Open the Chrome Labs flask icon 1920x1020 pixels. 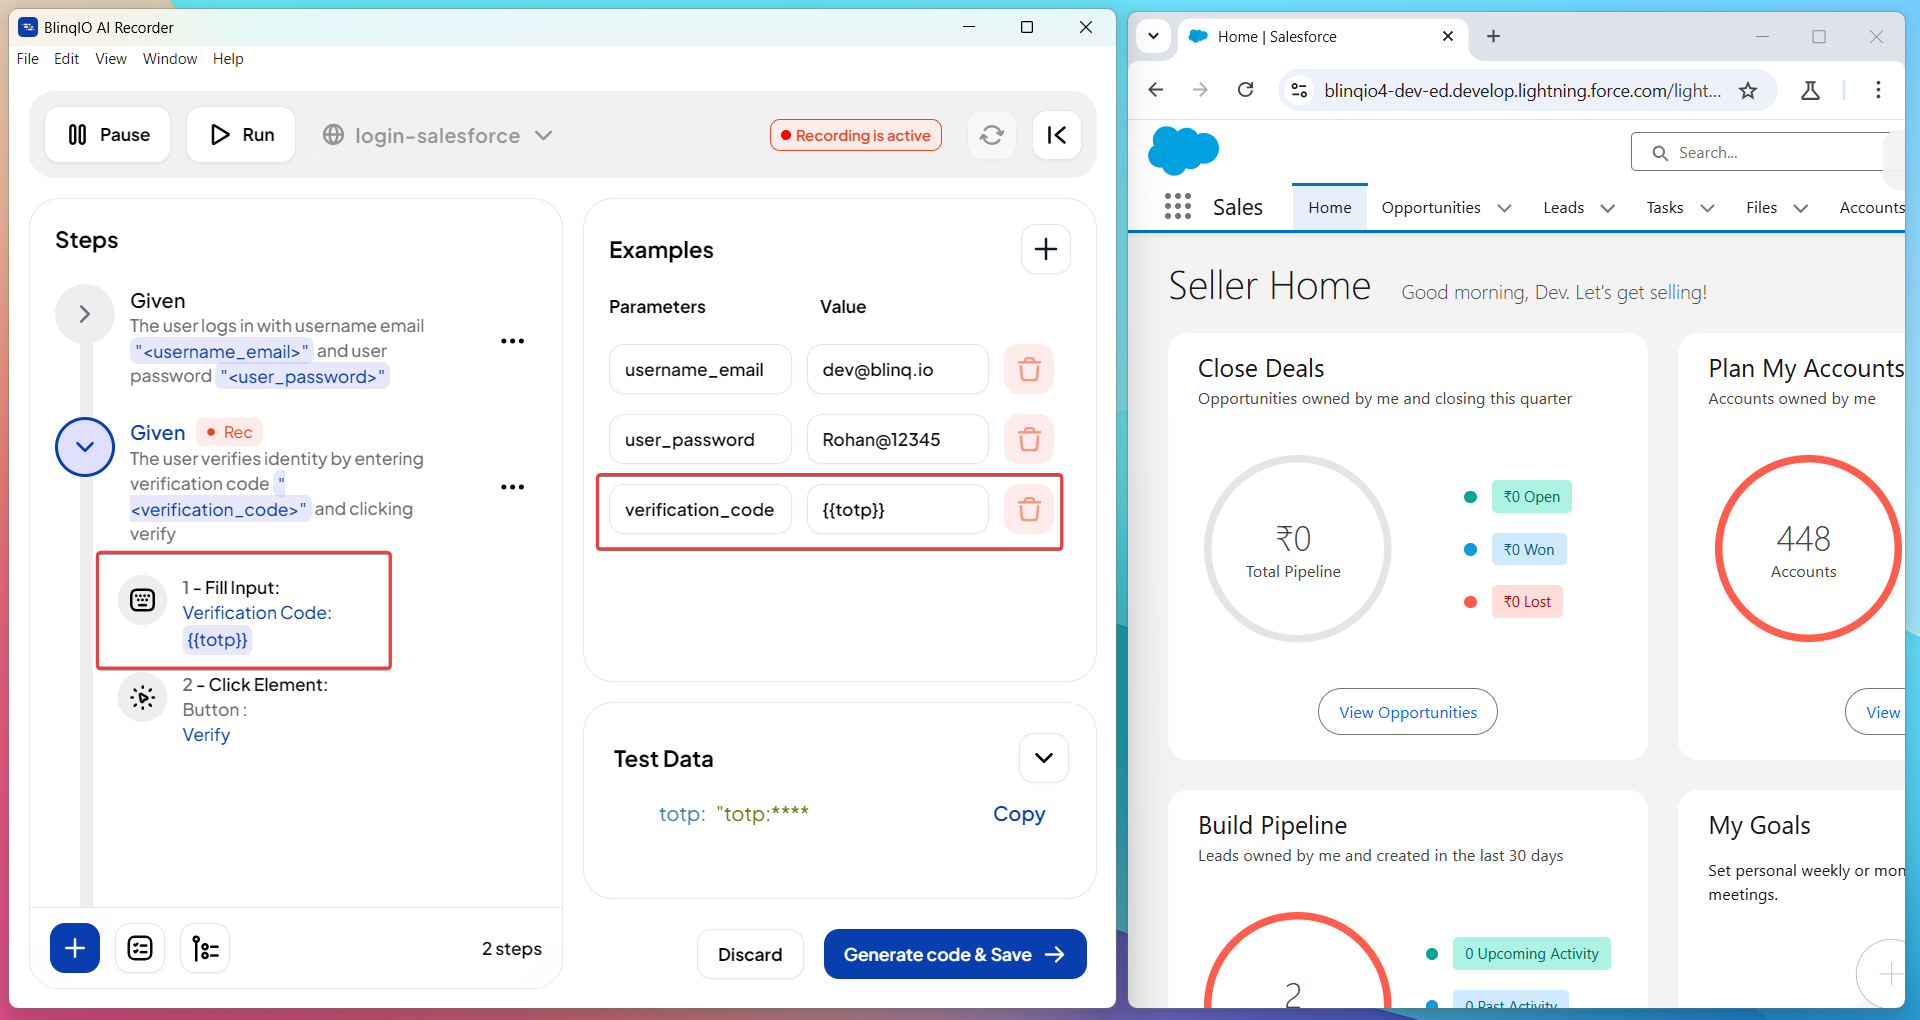point(1810,90)
